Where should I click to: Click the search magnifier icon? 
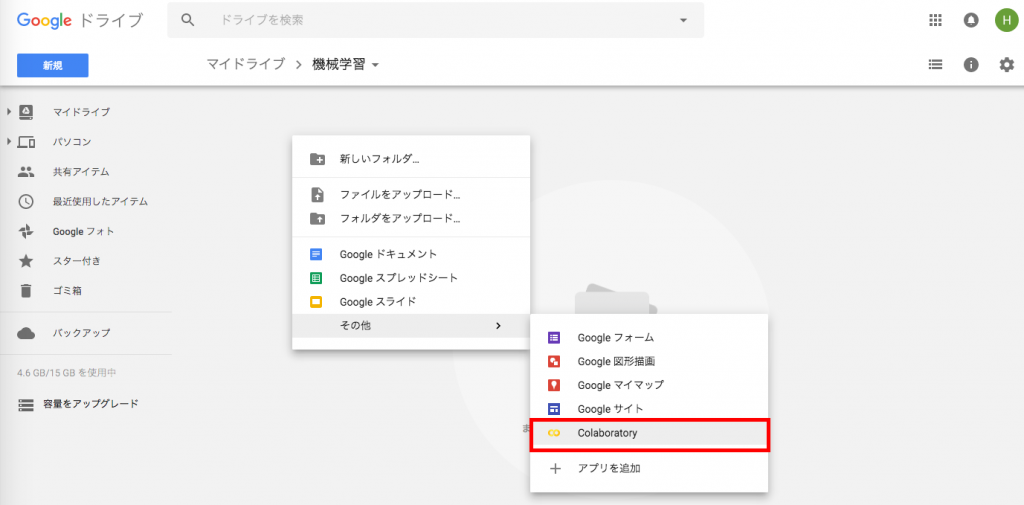(x=188, y=20)
